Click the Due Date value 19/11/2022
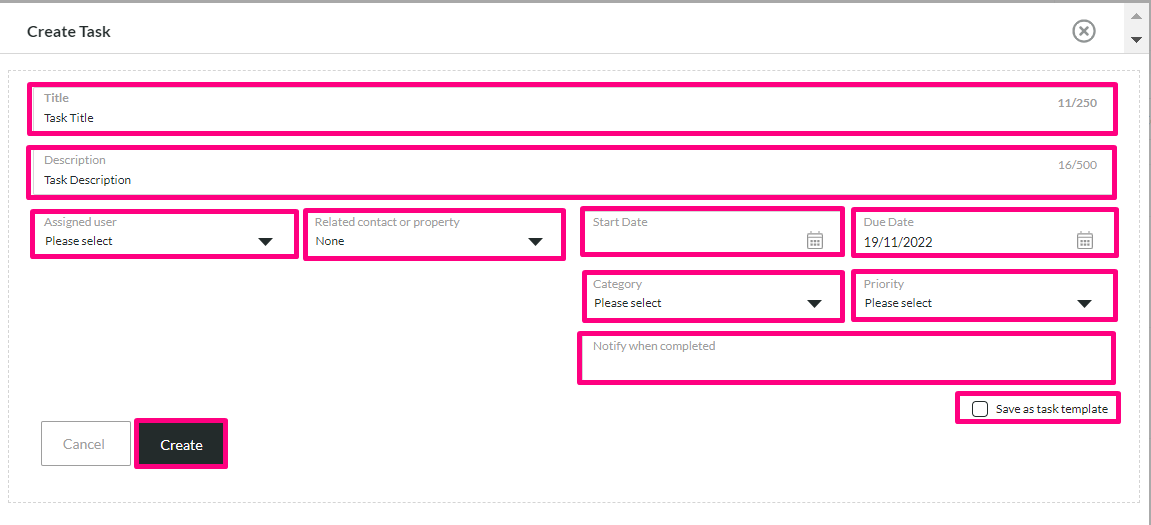The height and width of the screenshot is (525, 1151). [898, 242]
